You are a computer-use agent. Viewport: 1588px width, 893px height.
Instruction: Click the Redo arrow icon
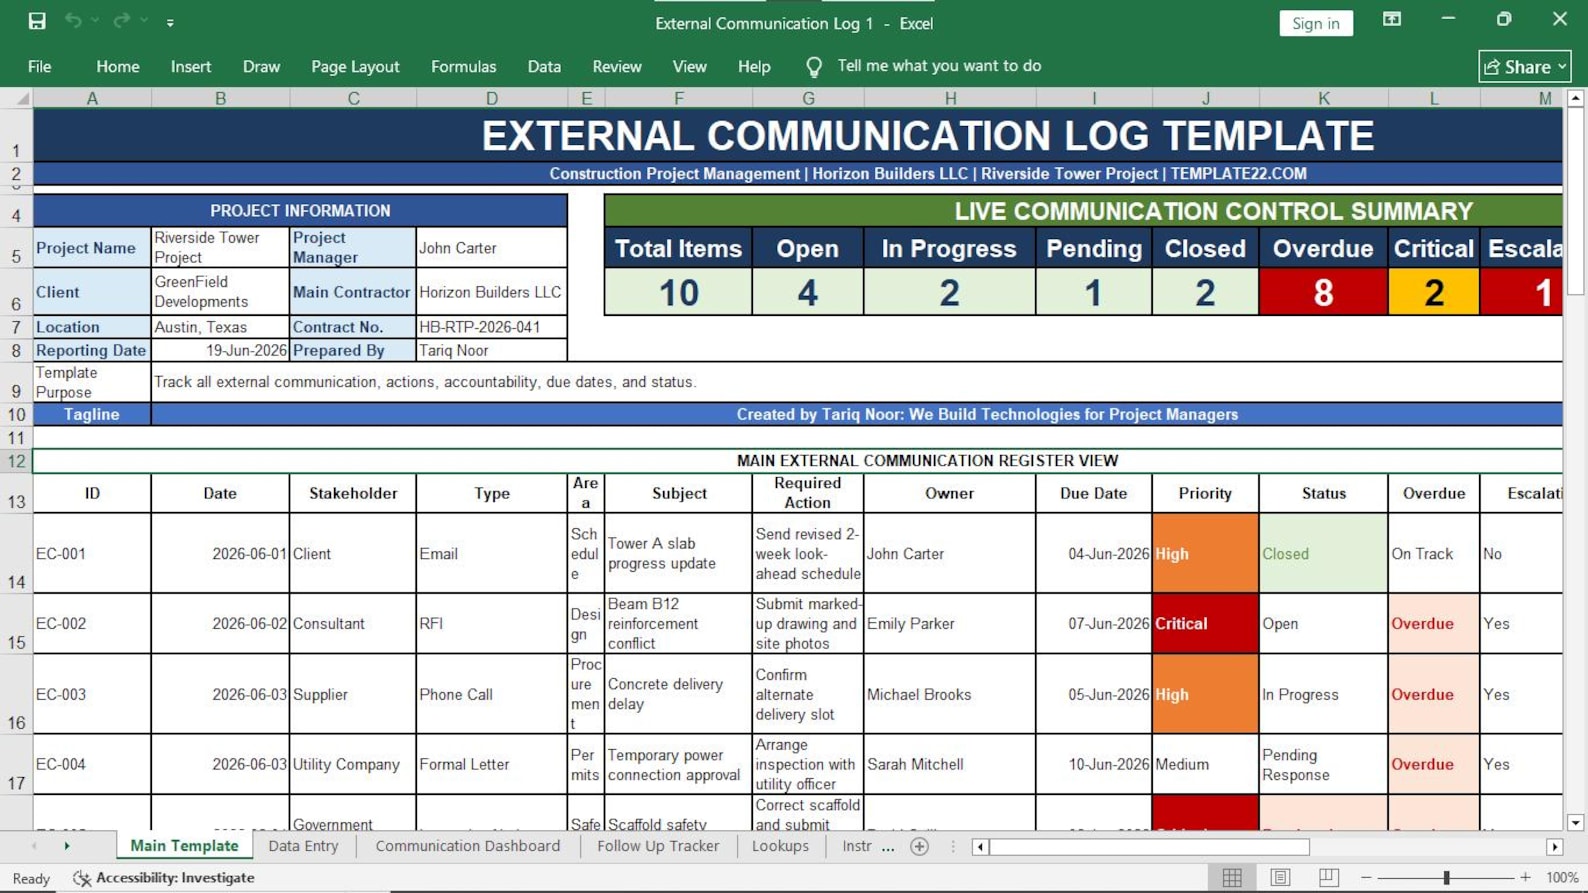point(121,21)
